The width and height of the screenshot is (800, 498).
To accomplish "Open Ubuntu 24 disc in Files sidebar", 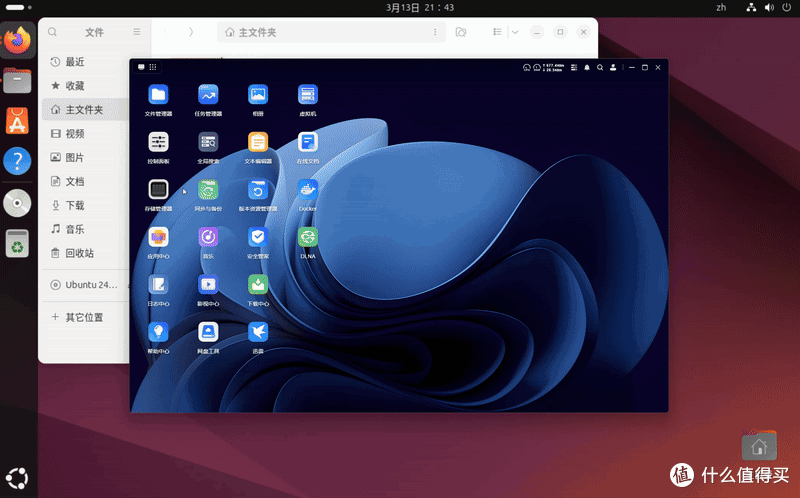I will pos(84,285).
